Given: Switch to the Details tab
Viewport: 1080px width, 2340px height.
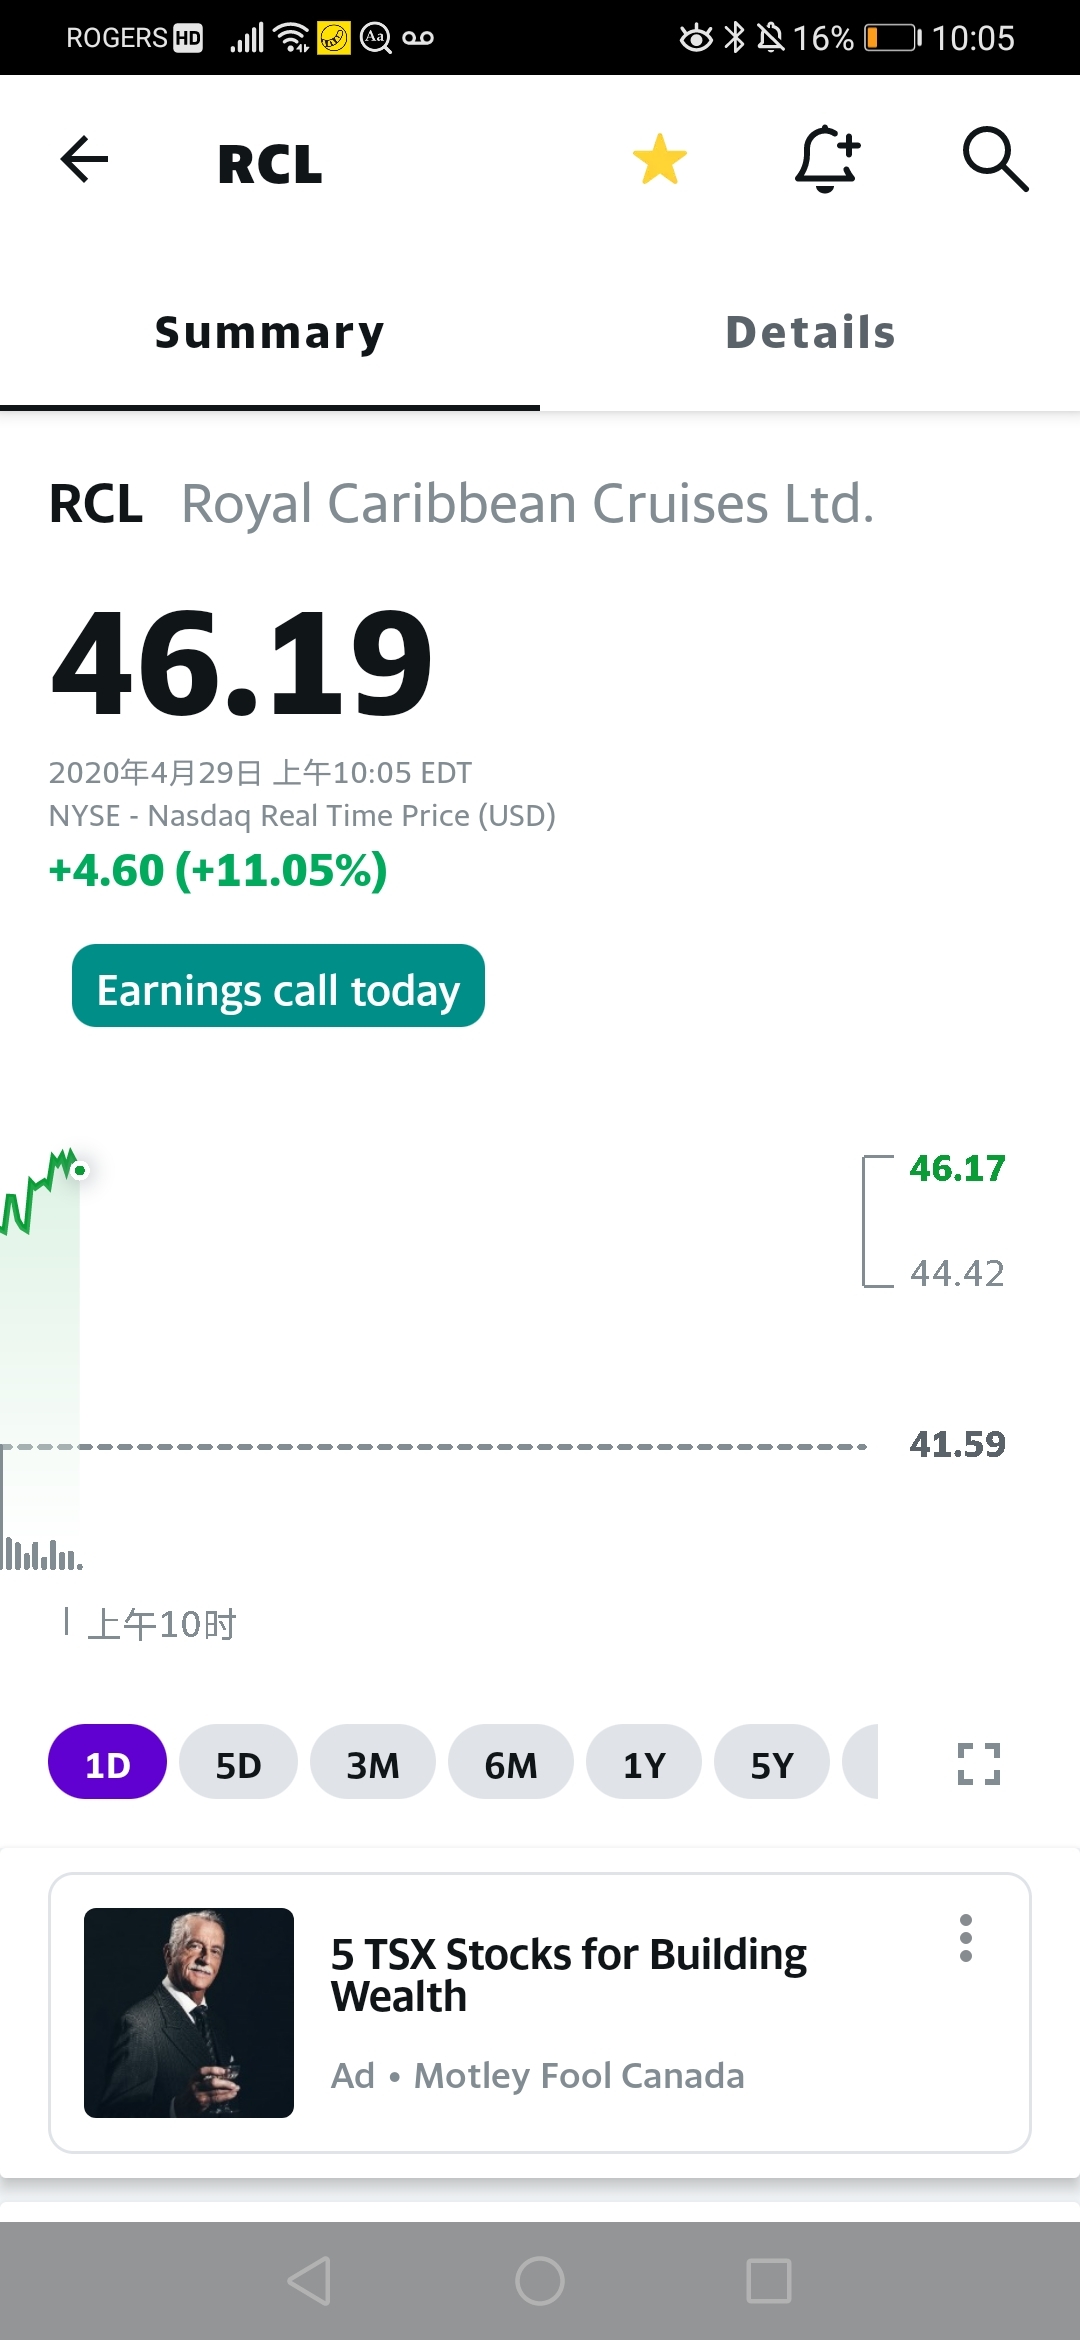Looking at the screenshot, I should click(810, 333).
